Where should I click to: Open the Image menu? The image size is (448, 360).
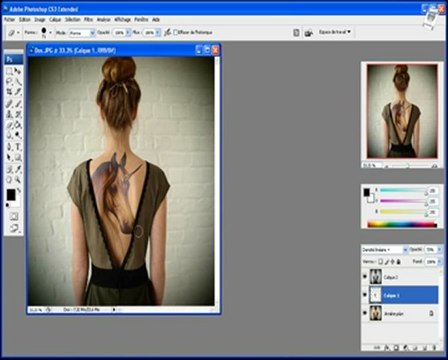(x=40, y=20)
